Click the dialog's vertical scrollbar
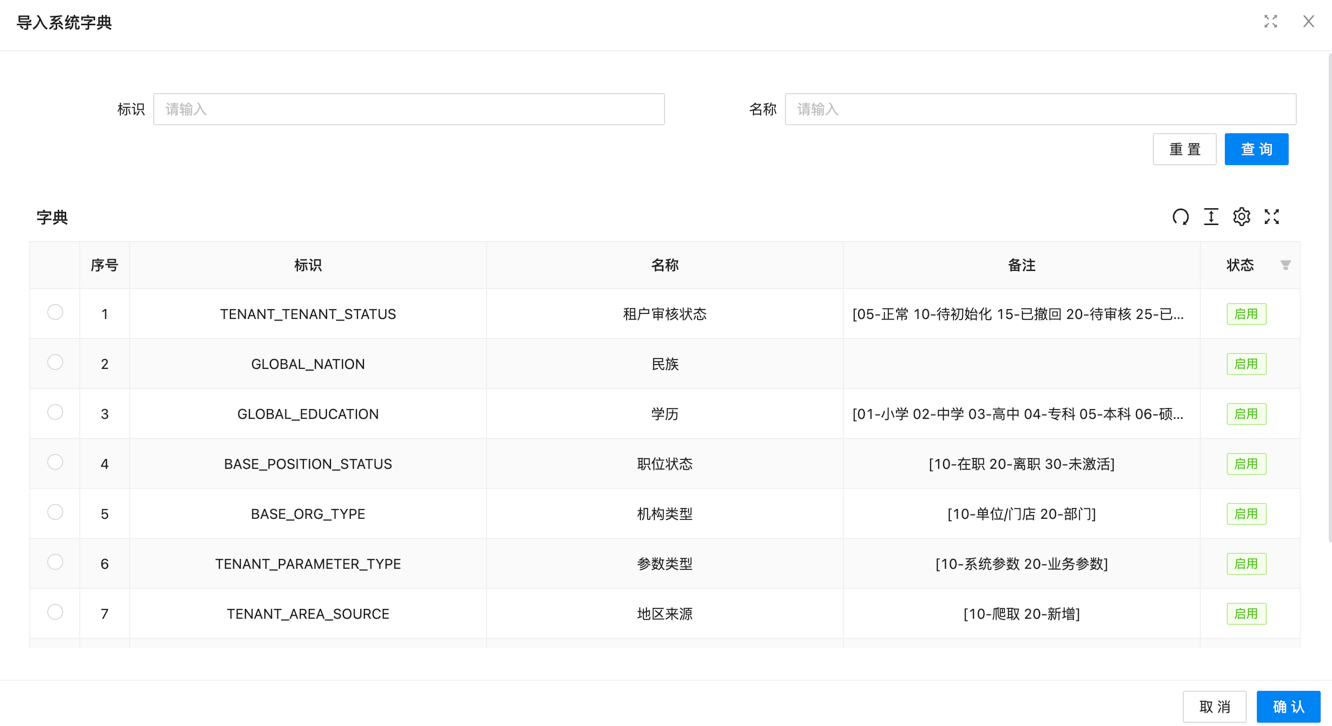The width and height of the screenshot is (1332, 726). point(1328,300)
